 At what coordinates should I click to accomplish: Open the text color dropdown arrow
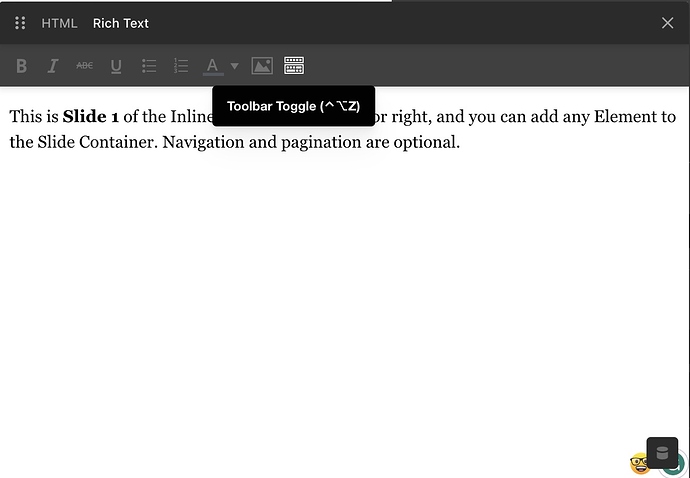[x=234, y=66]
